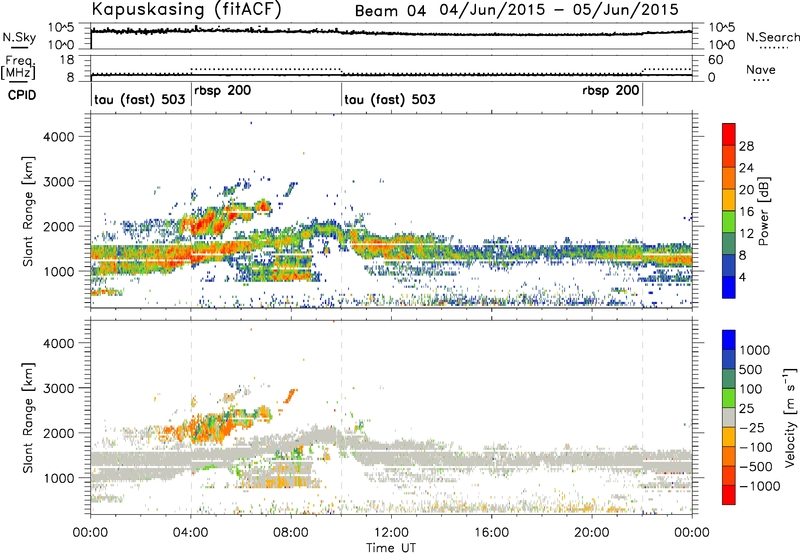Click the -25 value on Velocity colorbar
The height and width of the screenshot is (554, 800).
click(x=752, y=427)
